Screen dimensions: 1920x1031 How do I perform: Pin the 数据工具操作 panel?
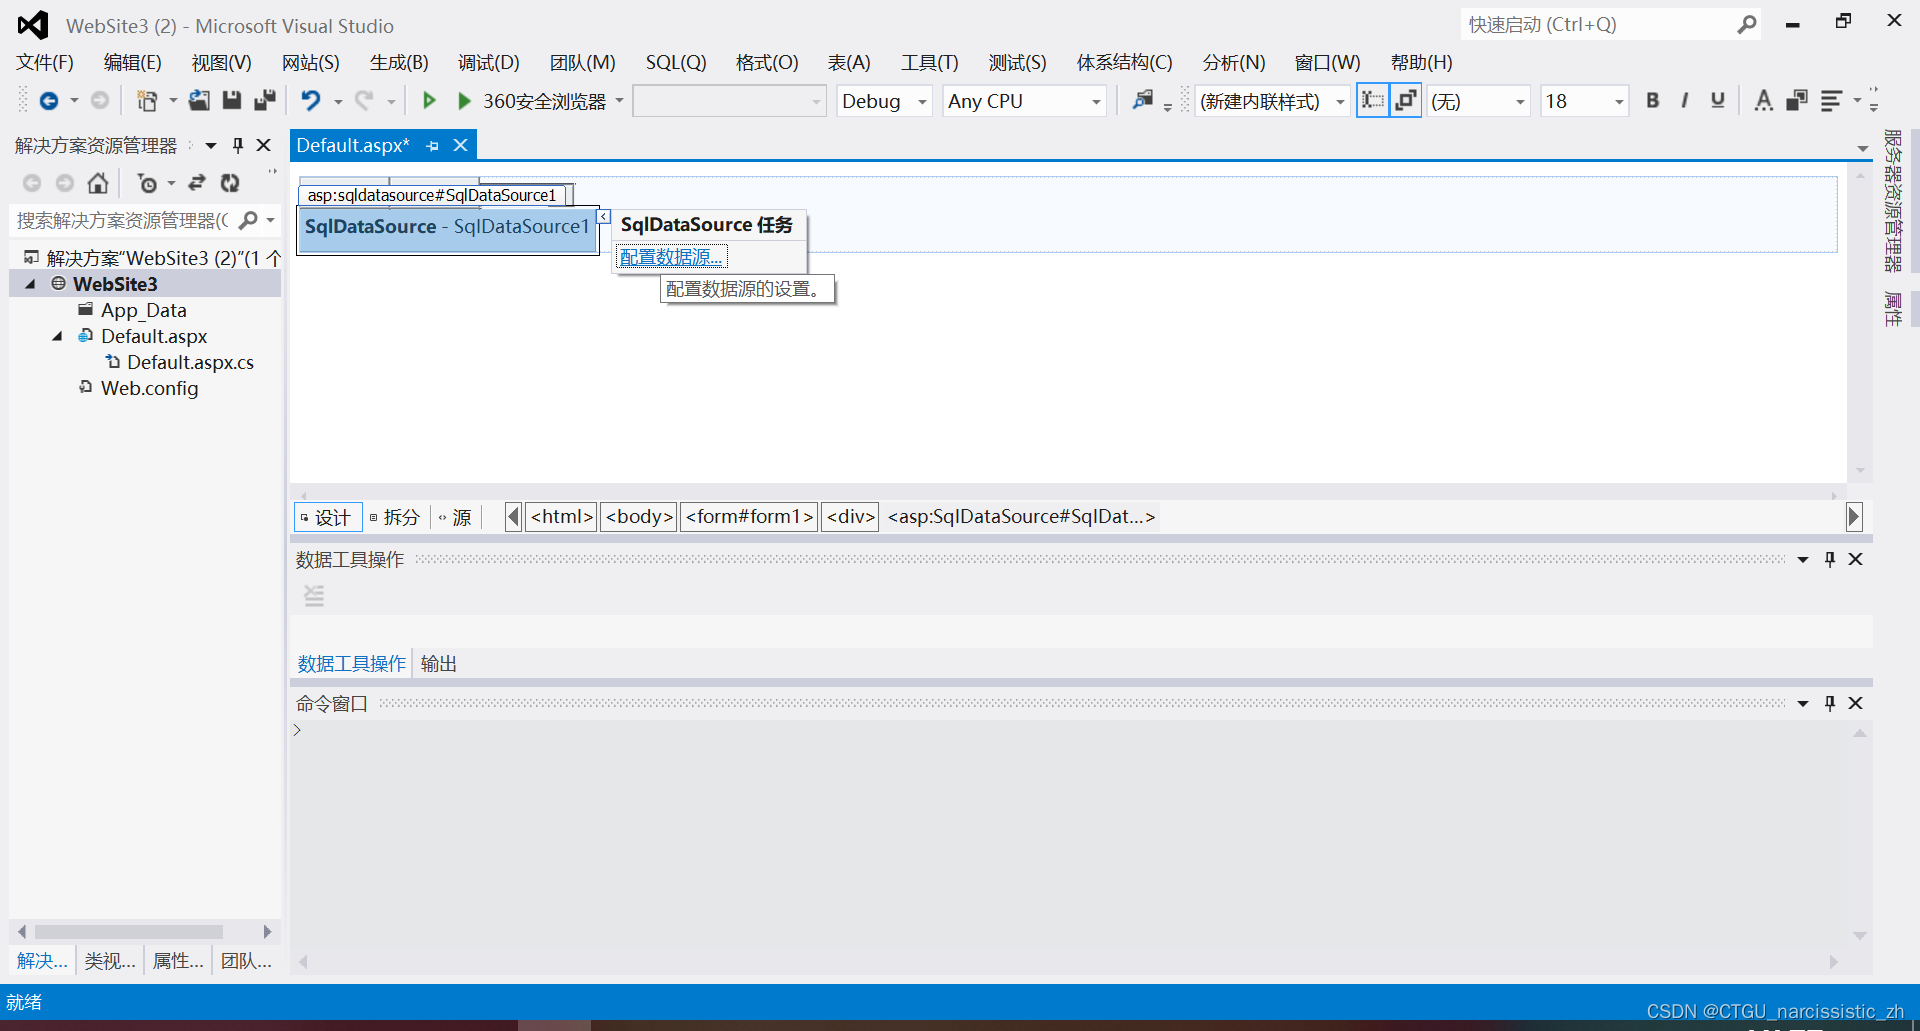tap(1830, 559)
